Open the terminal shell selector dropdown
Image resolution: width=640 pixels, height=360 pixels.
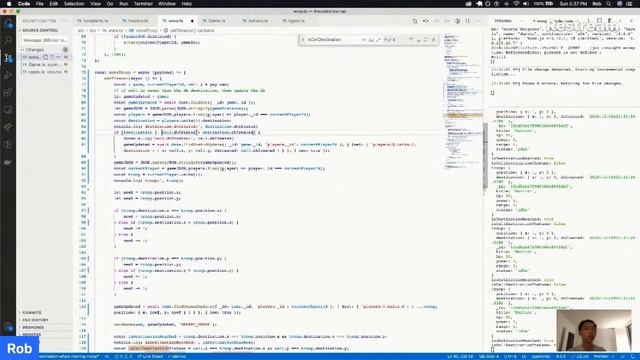click(x=557, y=20)
